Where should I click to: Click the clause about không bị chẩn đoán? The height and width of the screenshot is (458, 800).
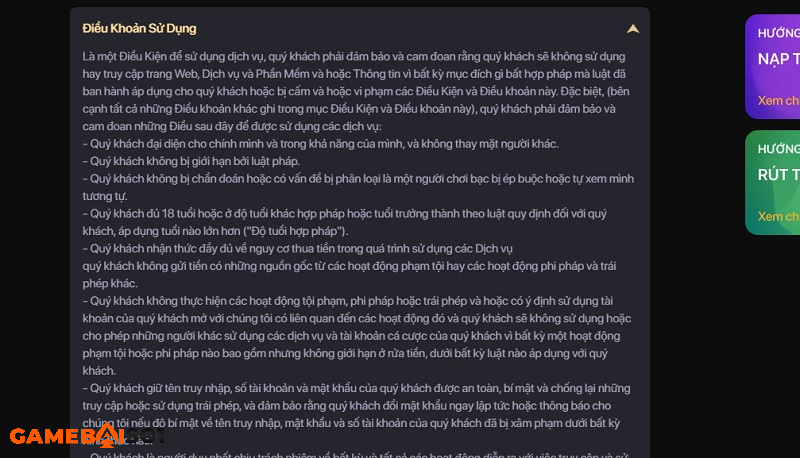click(358, 187)
